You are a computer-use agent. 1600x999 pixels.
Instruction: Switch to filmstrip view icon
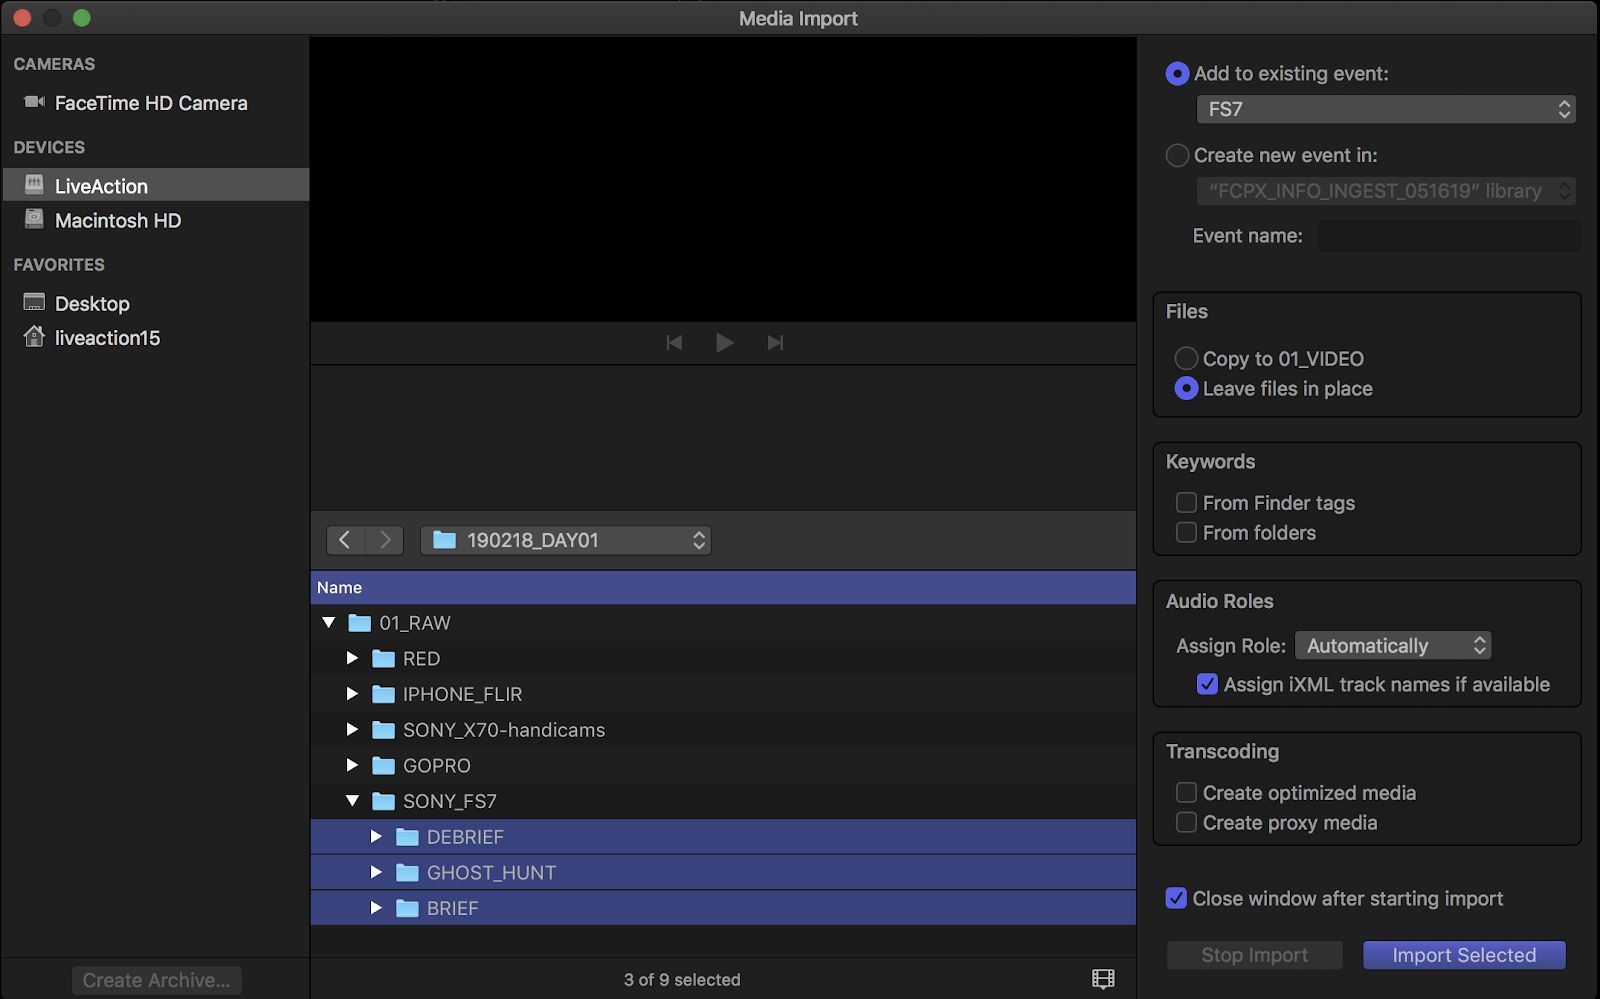1103,979
